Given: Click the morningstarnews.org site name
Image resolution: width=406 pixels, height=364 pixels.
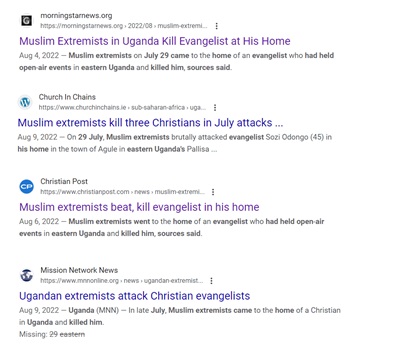Looking at the screenshot, I should pos(76,16).
